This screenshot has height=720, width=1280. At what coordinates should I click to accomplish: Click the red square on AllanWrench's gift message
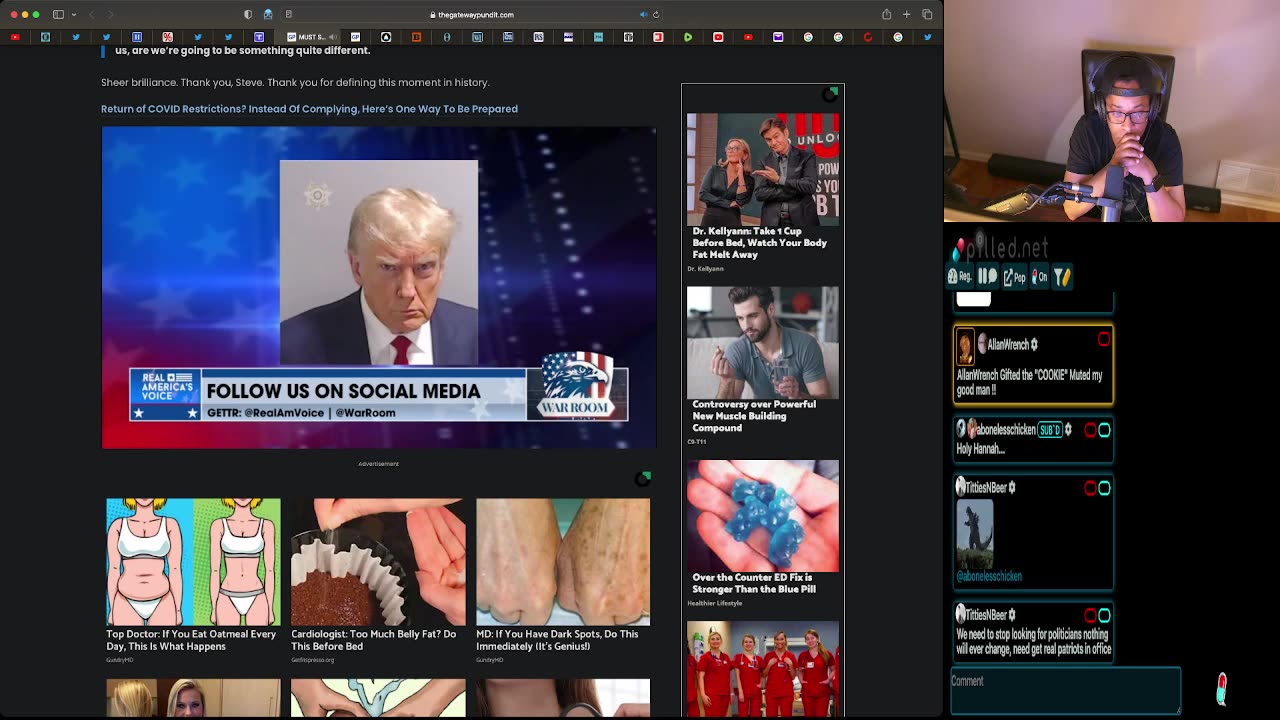coord(1104,340)
